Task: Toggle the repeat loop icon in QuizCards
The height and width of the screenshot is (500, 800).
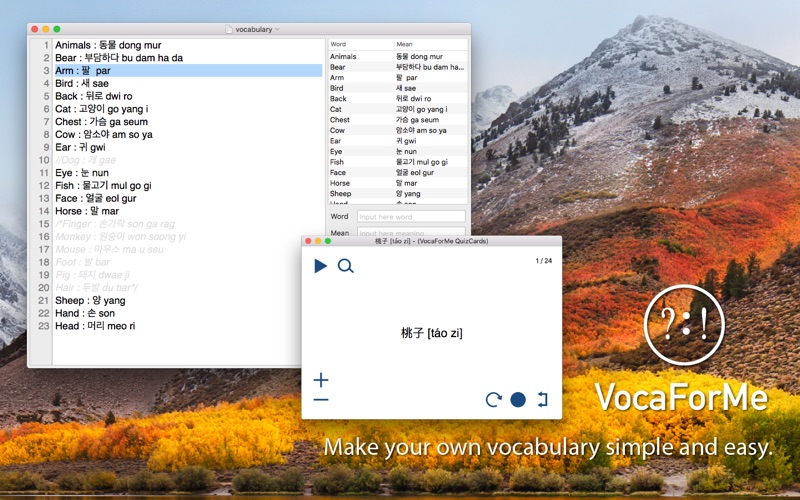Action: tap(542, 399)
